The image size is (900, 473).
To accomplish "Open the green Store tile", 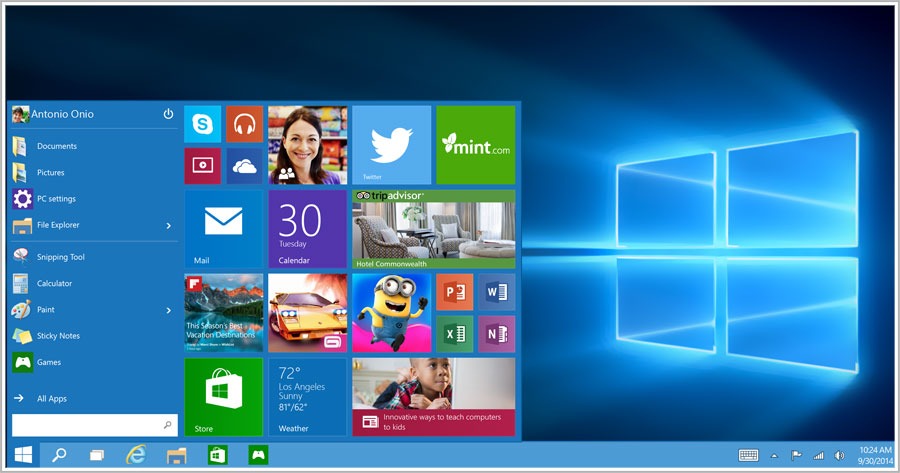I will 223,396.
